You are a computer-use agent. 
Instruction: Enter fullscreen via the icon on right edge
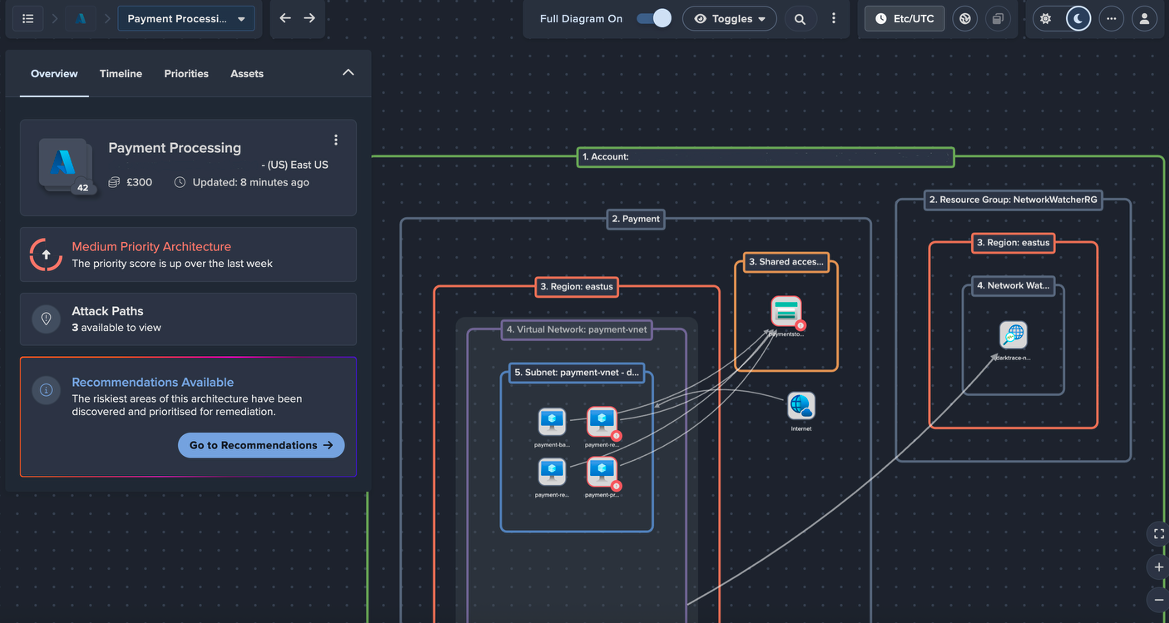[1157, 534]
